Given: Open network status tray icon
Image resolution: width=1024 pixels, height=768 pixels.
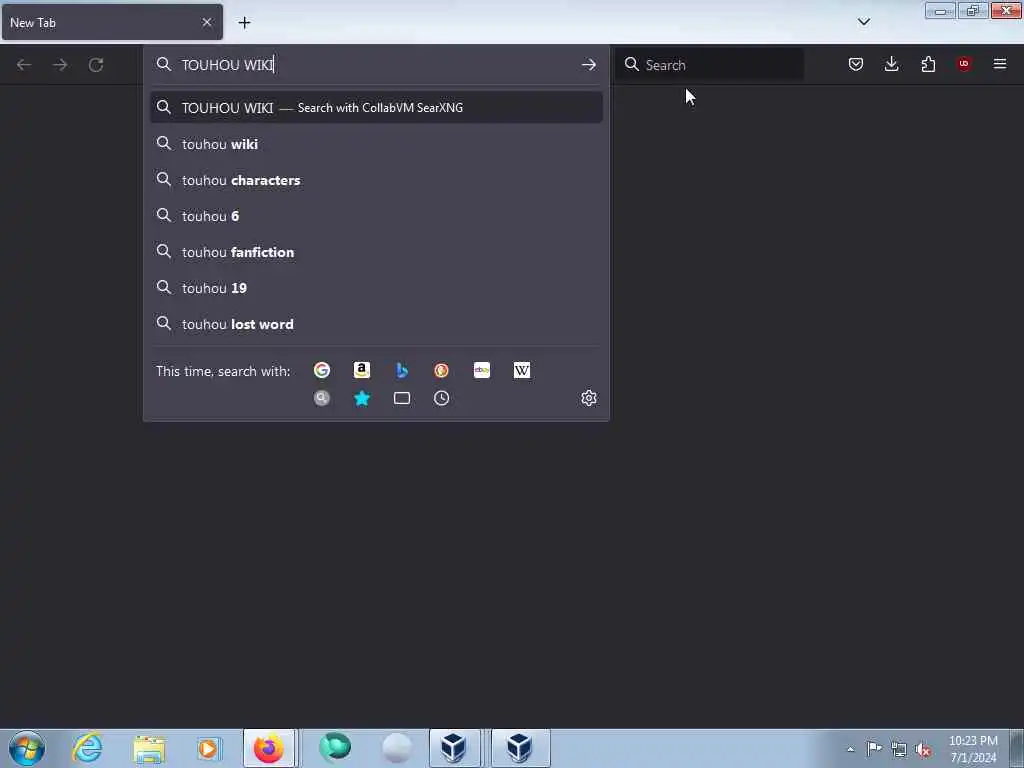Looking at the screenshot, I should tap(899, 749).
